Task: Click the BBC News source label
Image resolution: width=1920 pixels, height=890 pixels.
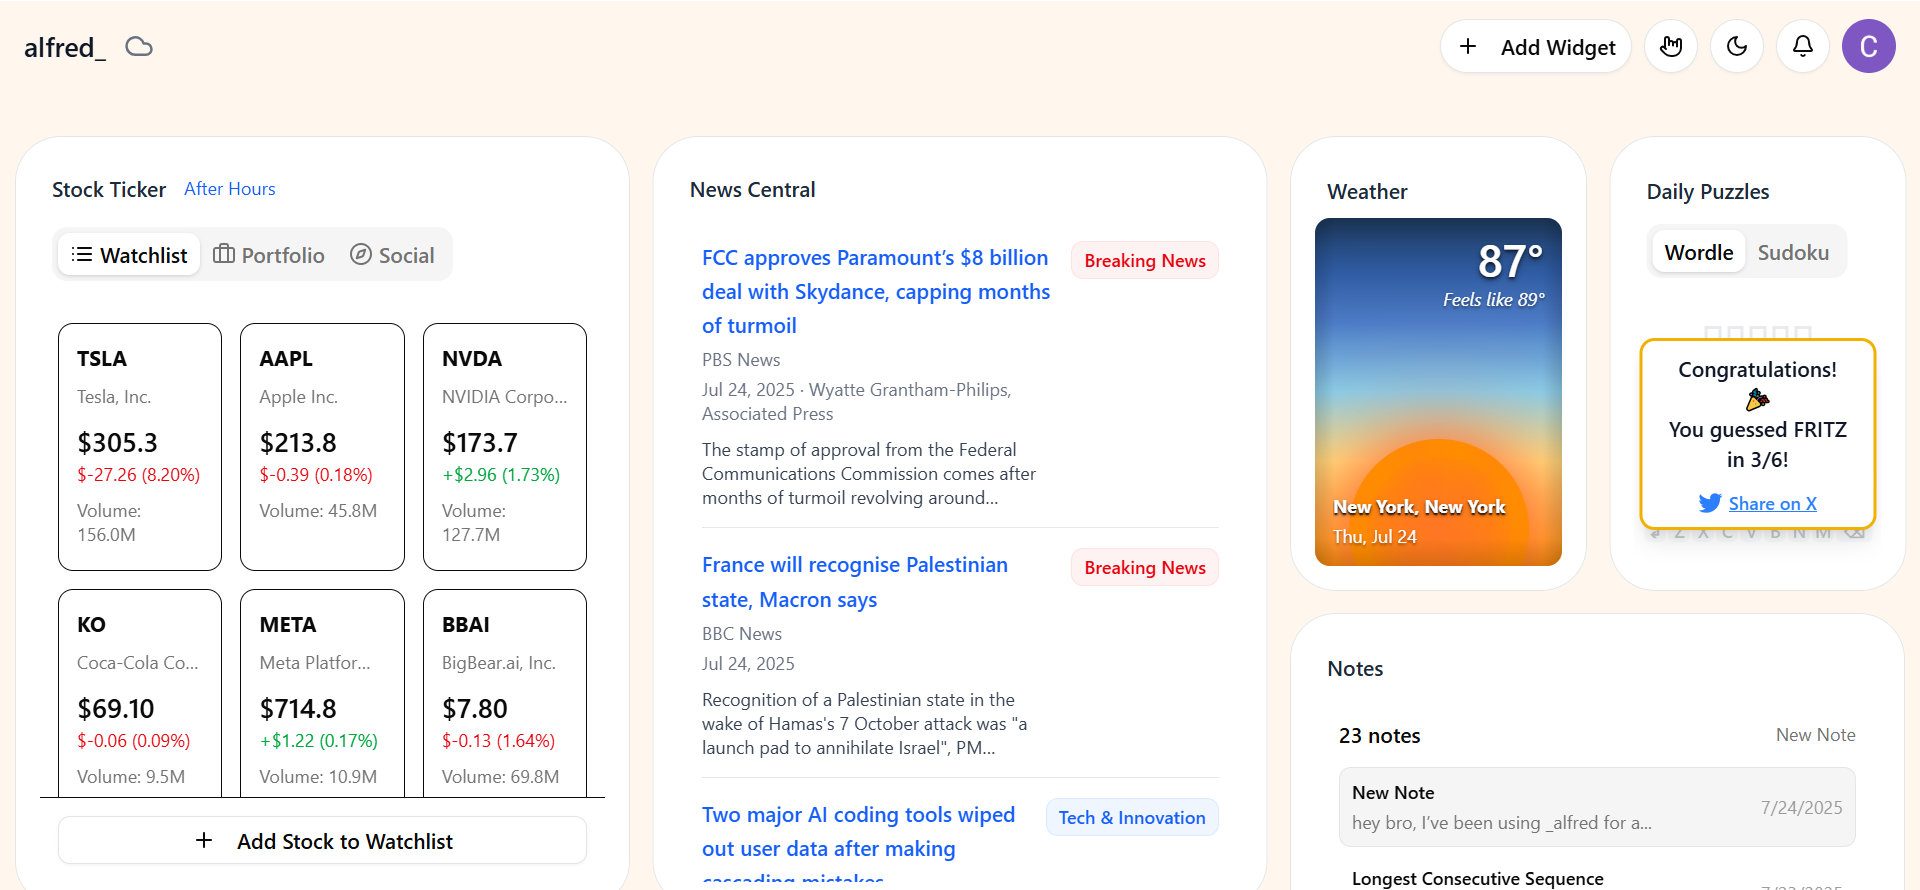Action: click(742, 633)
